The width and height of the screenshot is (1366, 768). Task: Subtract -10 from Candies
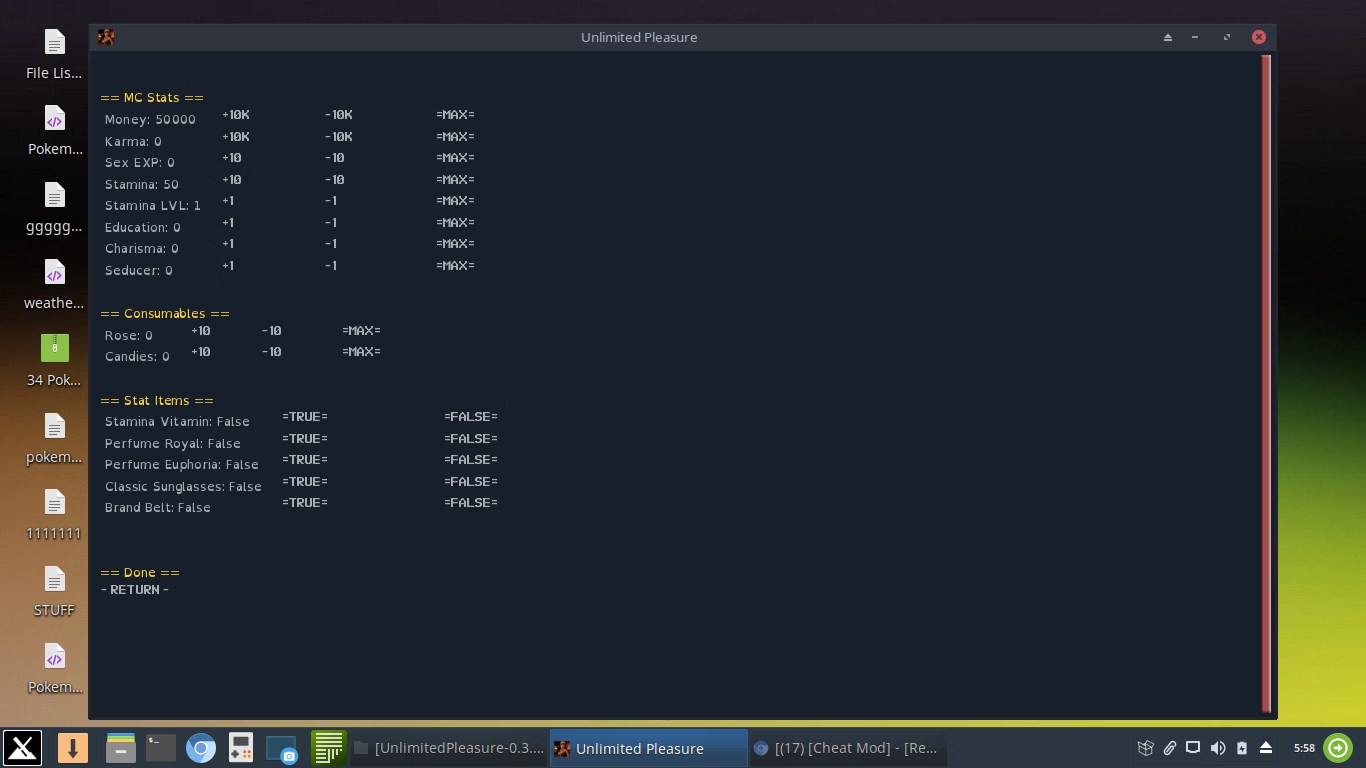pyautogui.click(x=272, y=352)
